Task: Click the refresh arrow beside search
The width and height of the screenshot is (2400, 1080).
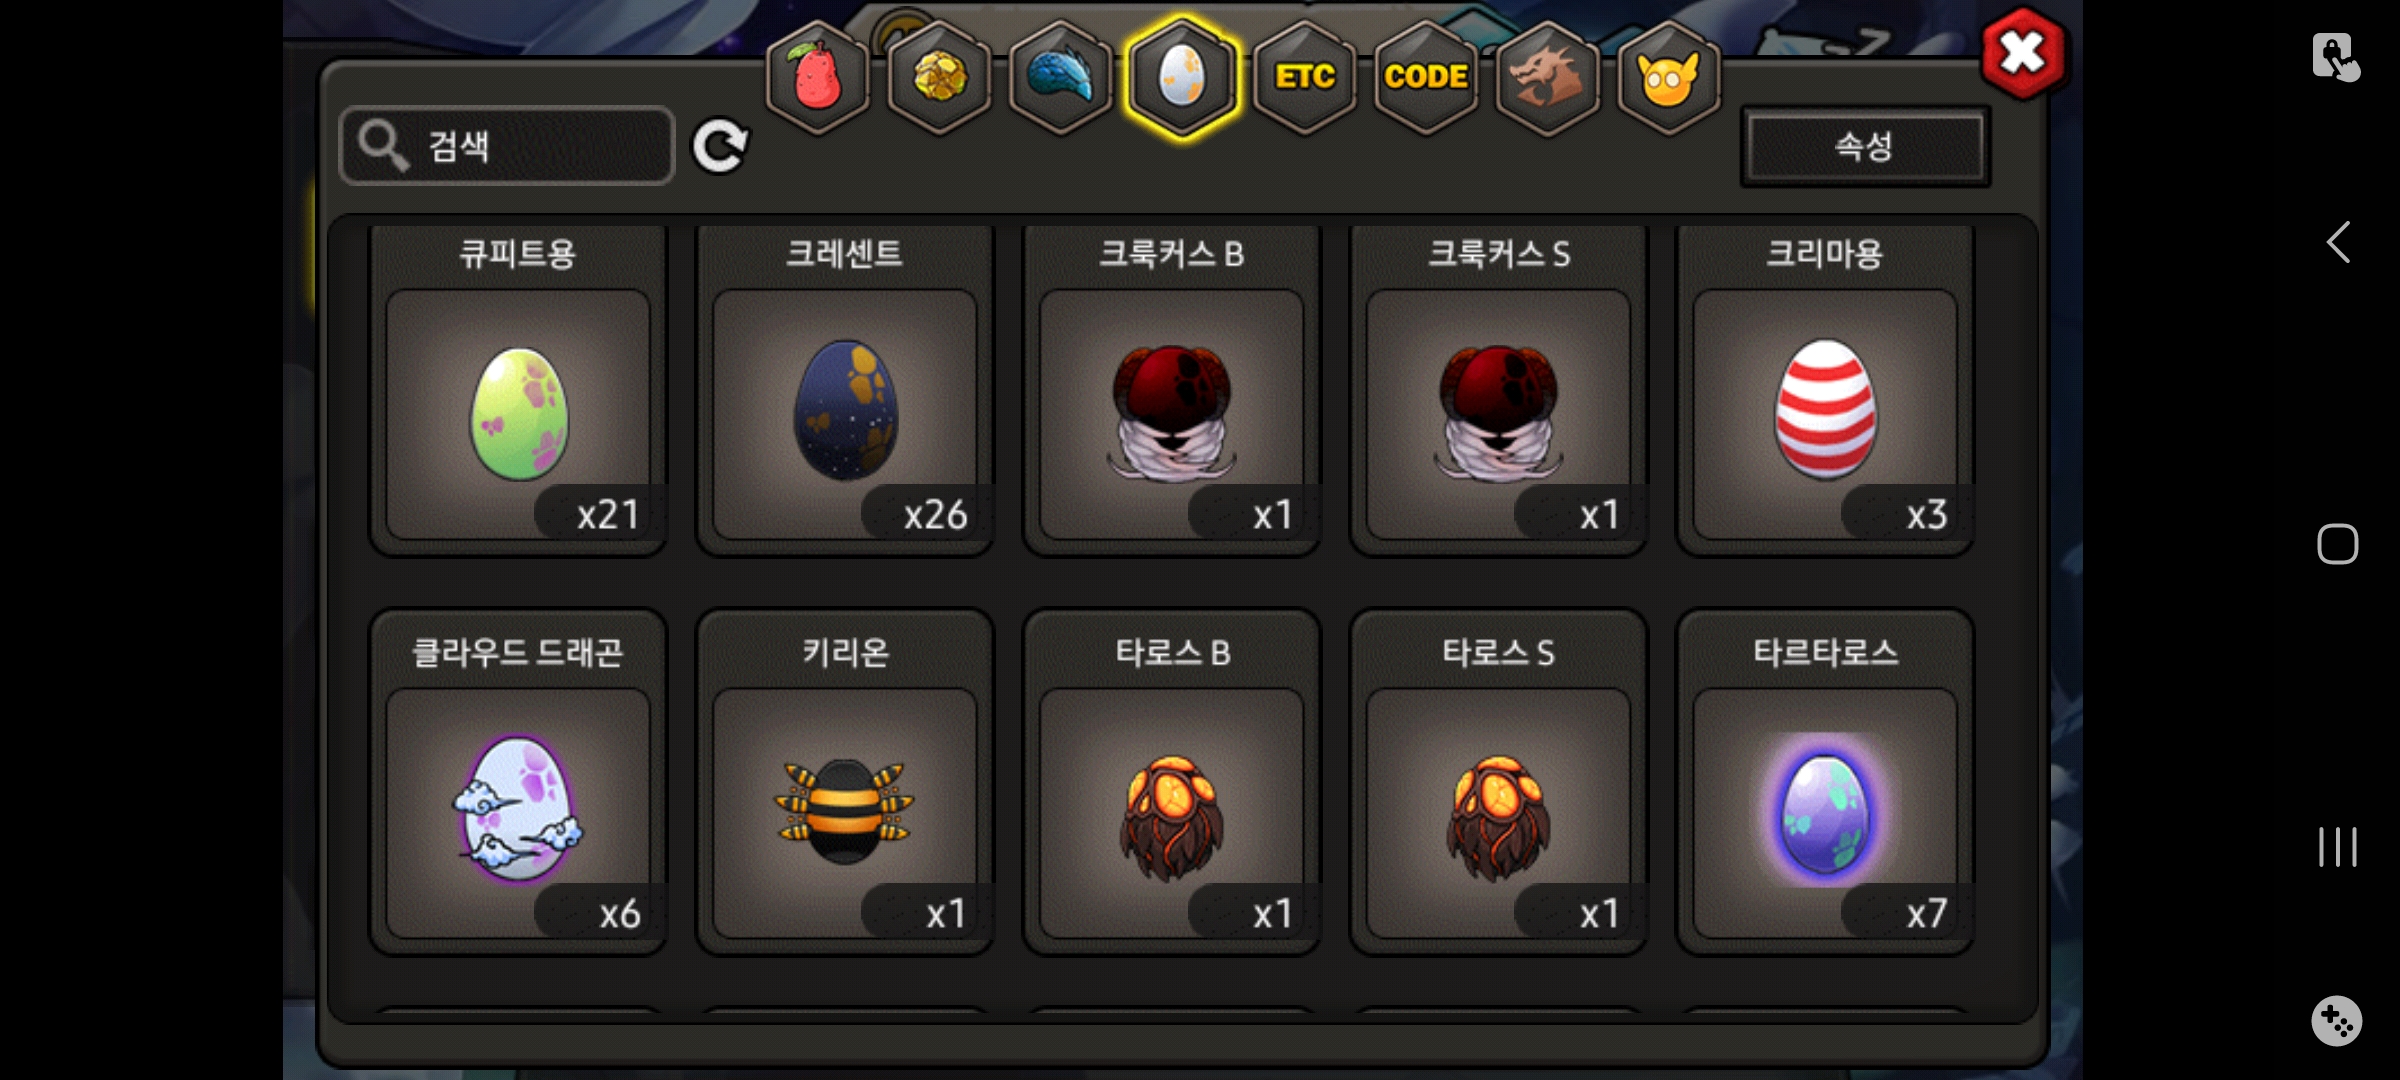Action: [x=720, y=146]
